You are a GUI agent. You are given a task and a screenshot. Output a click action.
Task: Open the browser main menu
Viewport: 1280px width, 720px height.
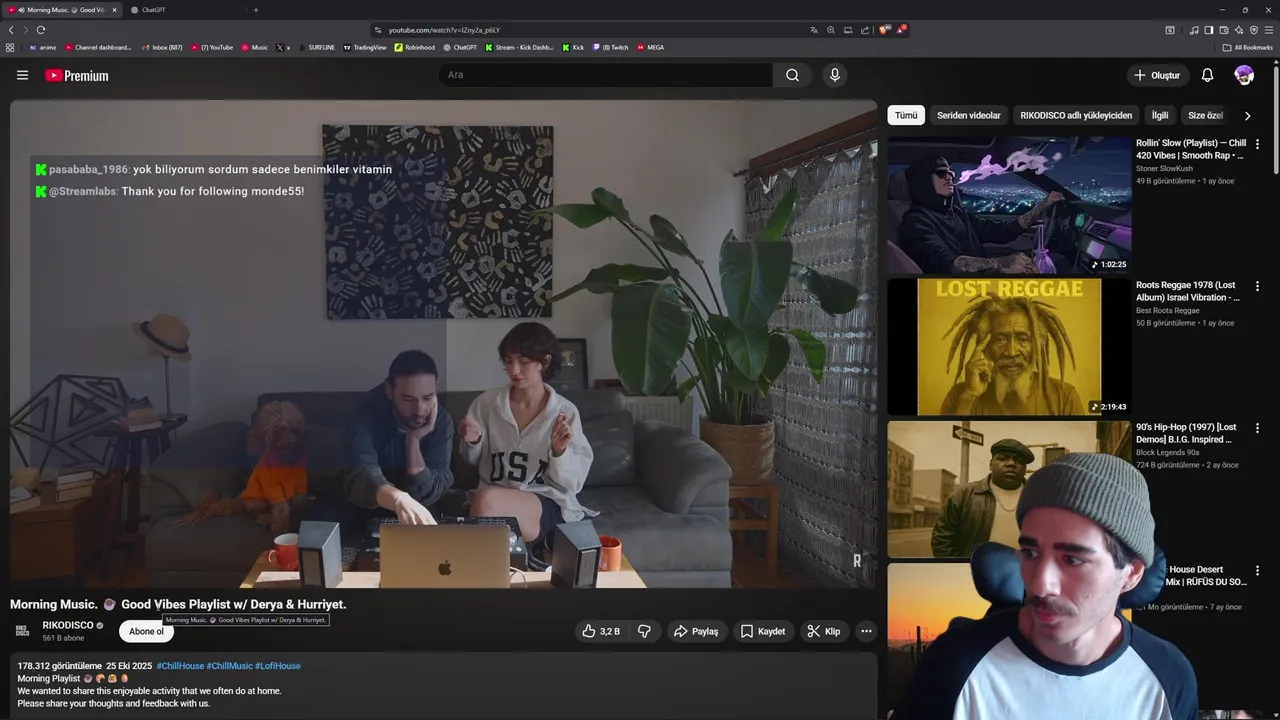click(1270, 30)
